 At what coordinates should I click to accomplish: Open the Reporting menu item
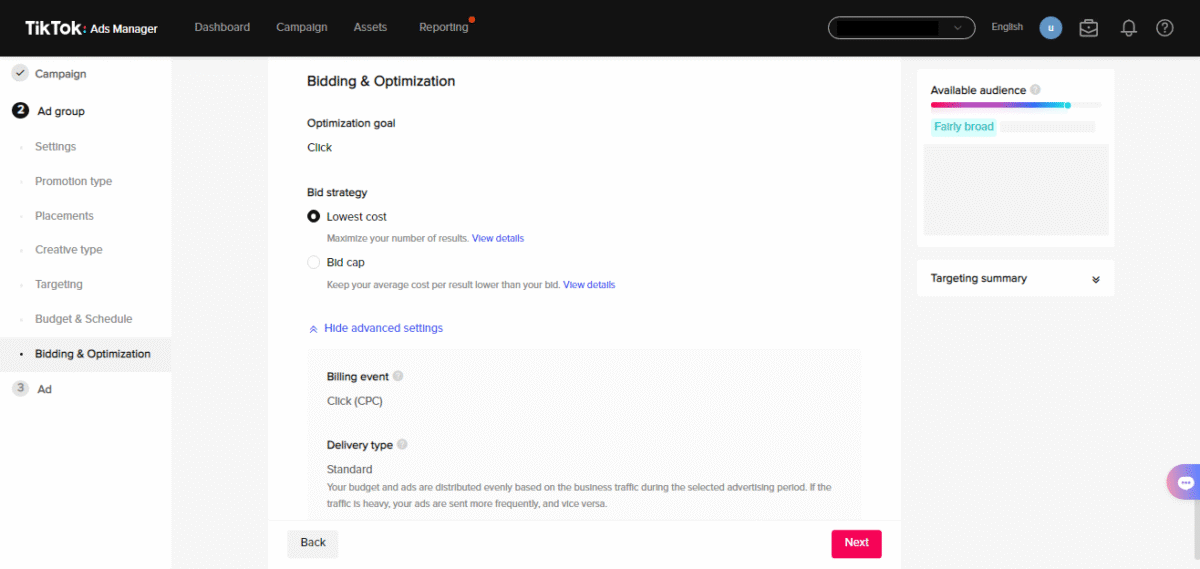444,27
